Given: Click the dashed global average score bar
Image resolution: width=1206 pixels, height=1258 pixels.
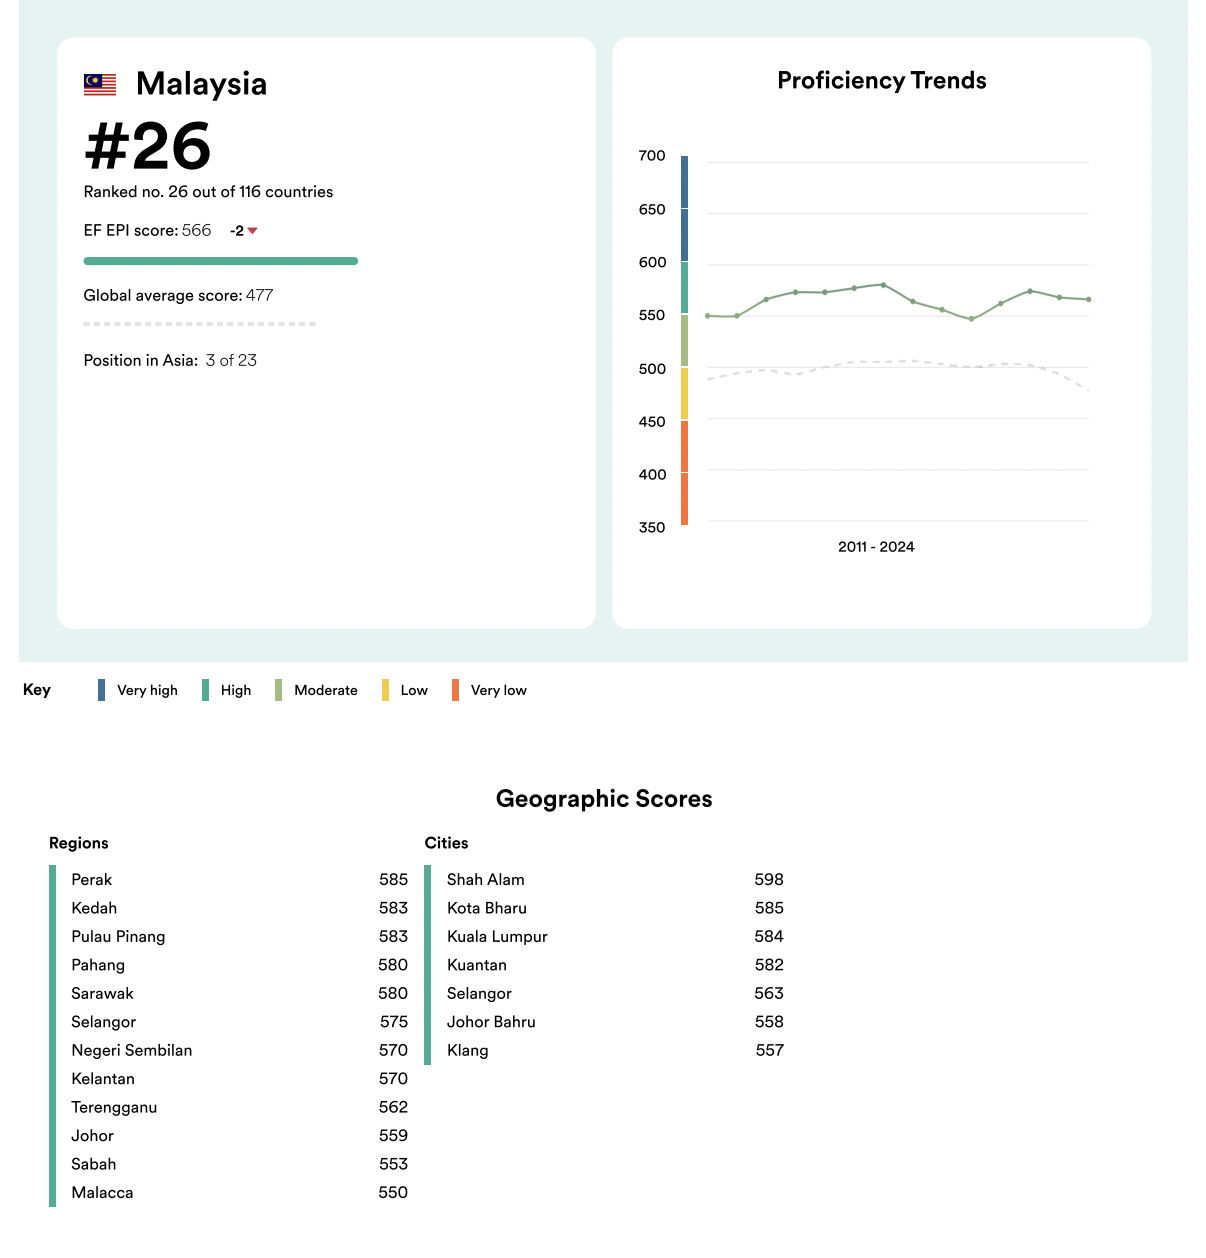Looking at the screenshot, I should (200, 324).
